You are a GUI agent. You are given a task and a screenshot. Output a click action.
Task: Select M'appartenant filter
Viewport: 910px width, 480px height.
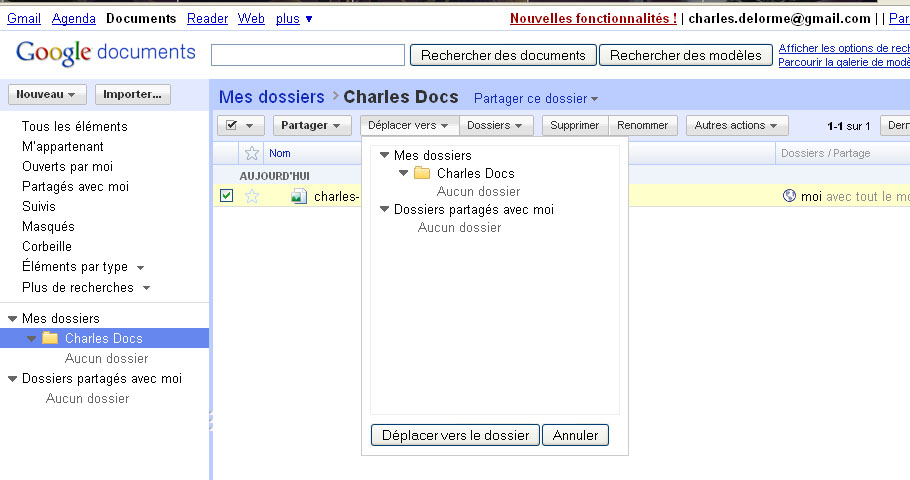[63, 146]
